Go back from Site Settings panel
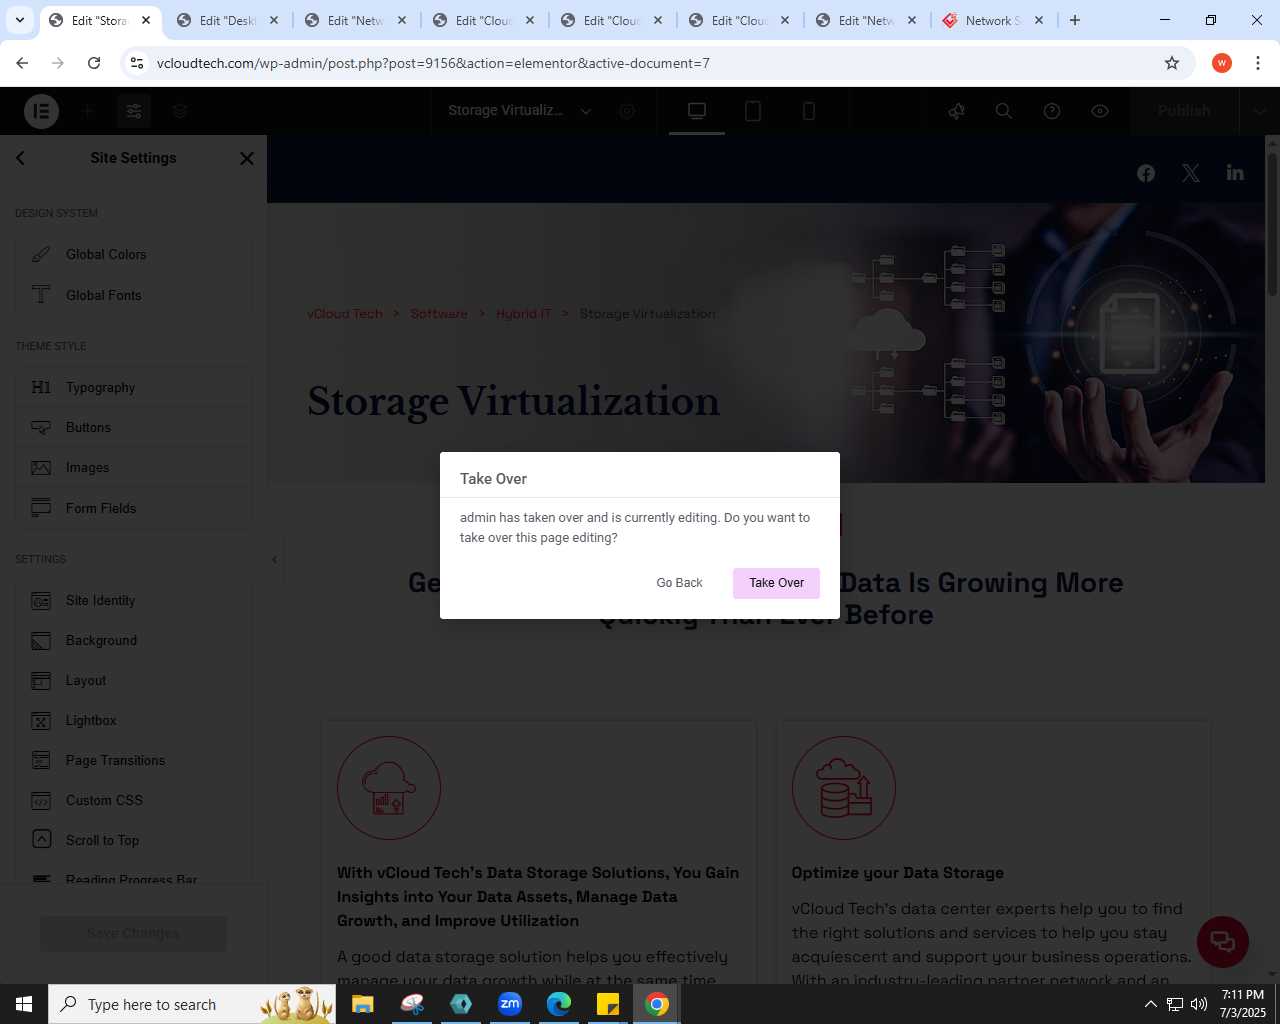This screenshot has height=1024, width=1280. click(x=20, y=158)
